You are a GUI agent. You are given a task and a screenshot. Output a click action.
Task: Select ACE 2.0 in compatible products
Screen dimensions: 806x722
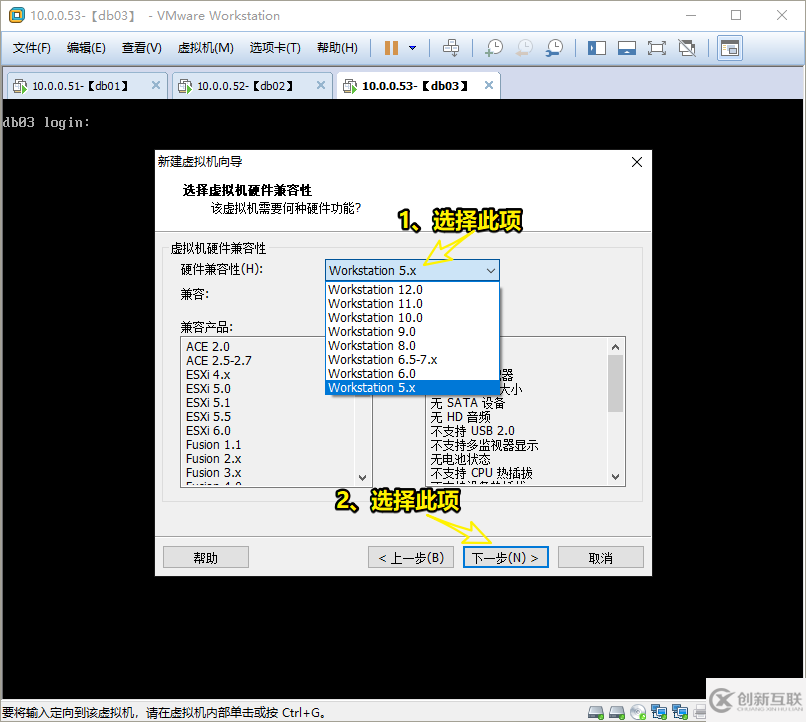click(208, 347)
